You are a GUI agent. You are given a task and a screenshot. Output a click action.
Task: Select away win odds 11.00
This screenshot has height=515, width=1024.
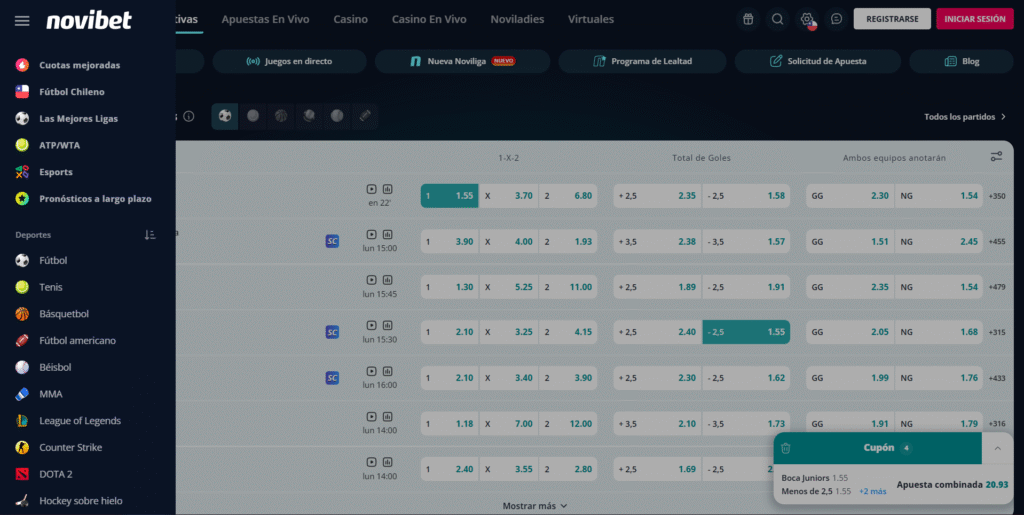pyautogui.click(x=568, y=287)
